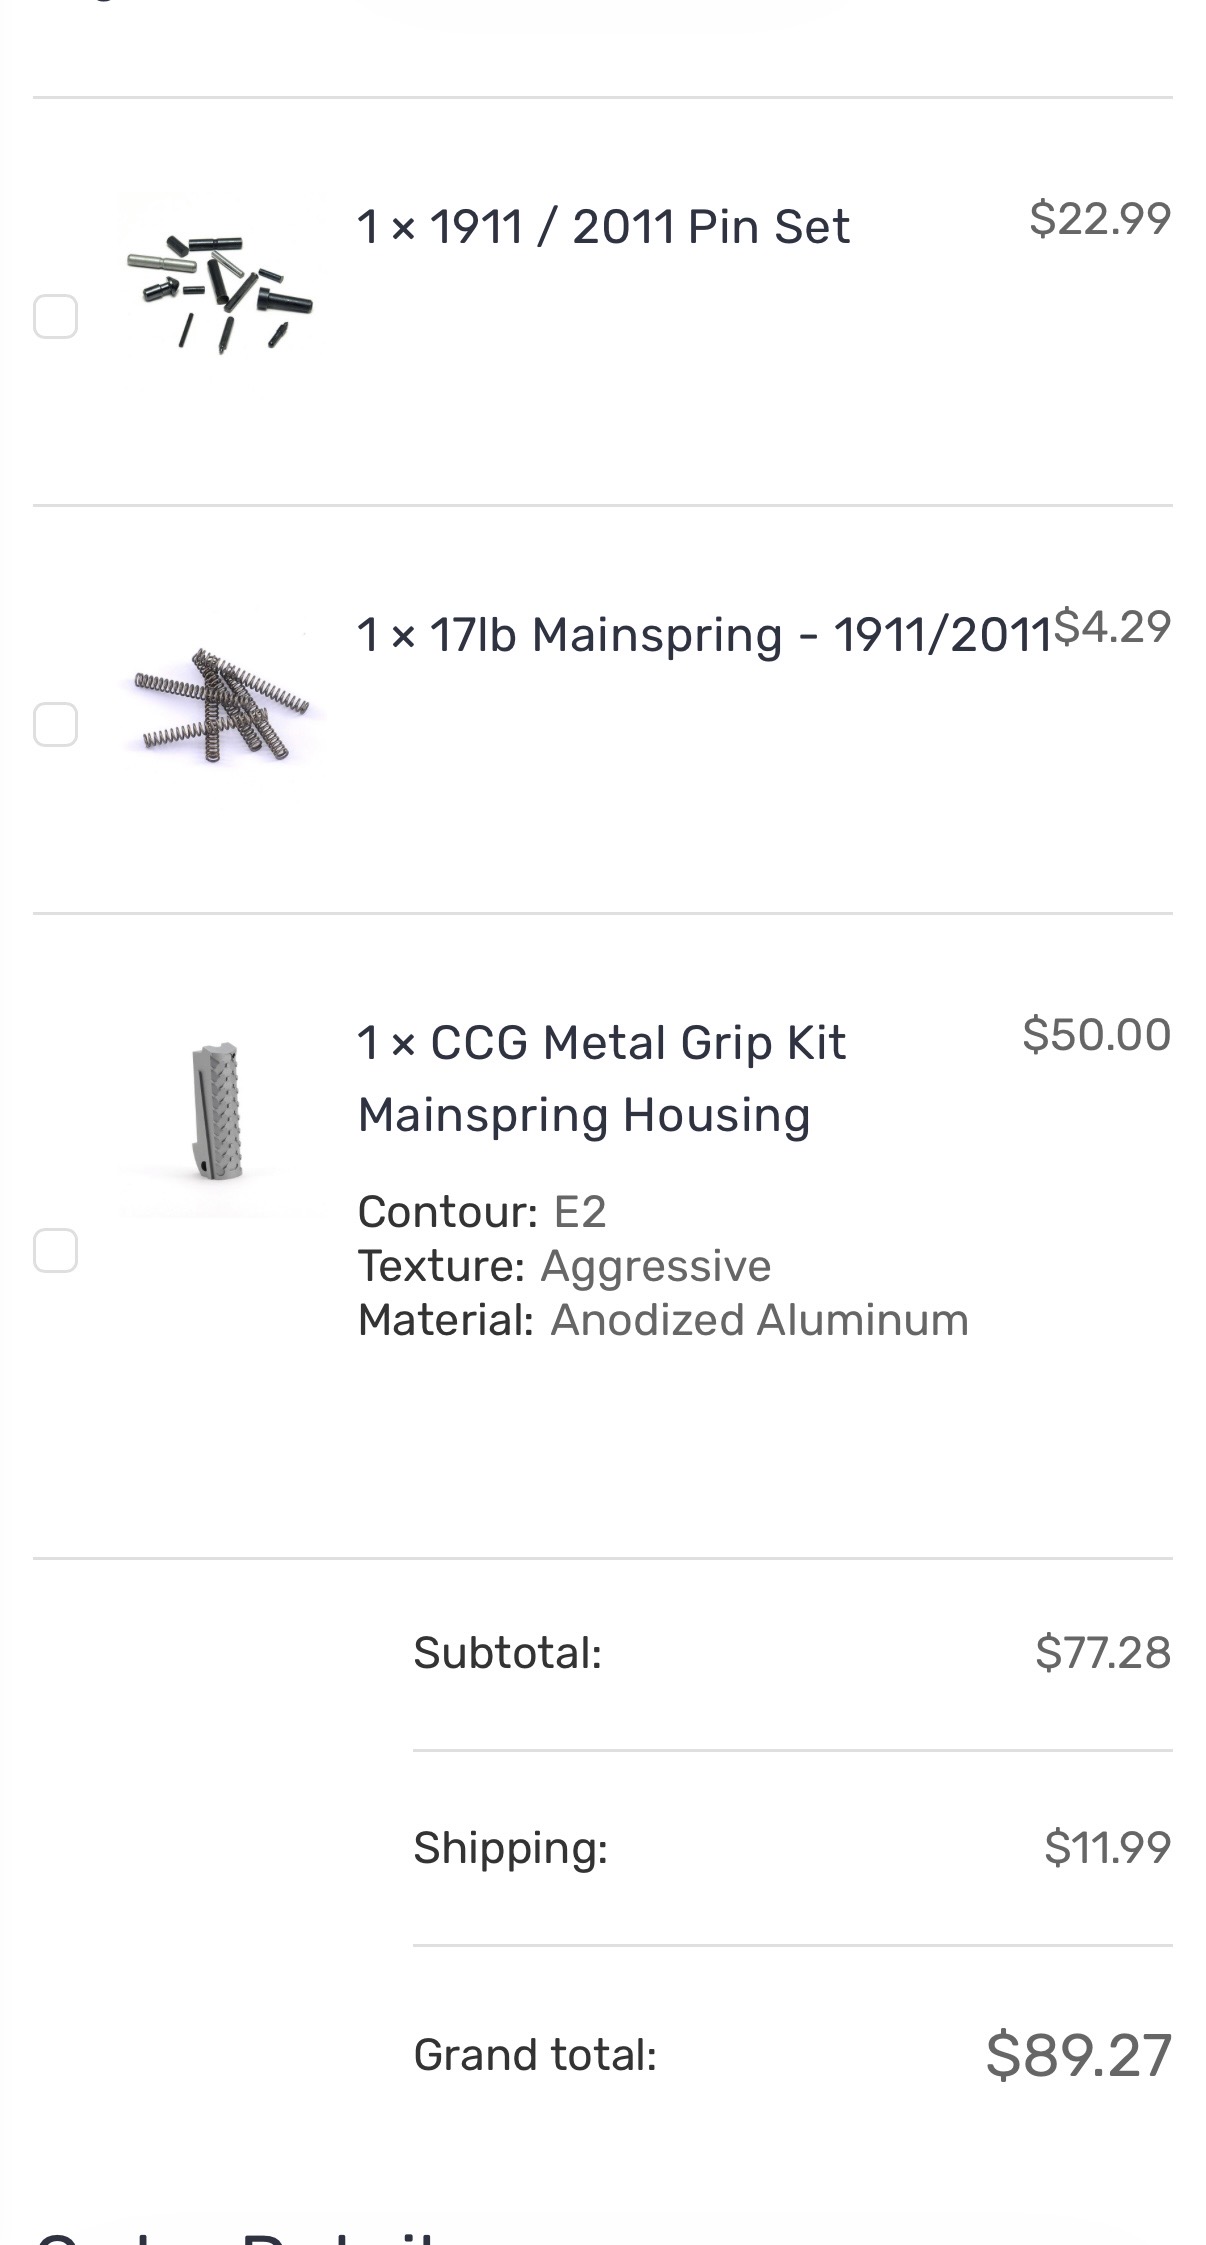Viewport: 1206px width, 2245px height.
Task: Check the CCG Metal Grip Kit checkbox
Action: [56, 1250]
